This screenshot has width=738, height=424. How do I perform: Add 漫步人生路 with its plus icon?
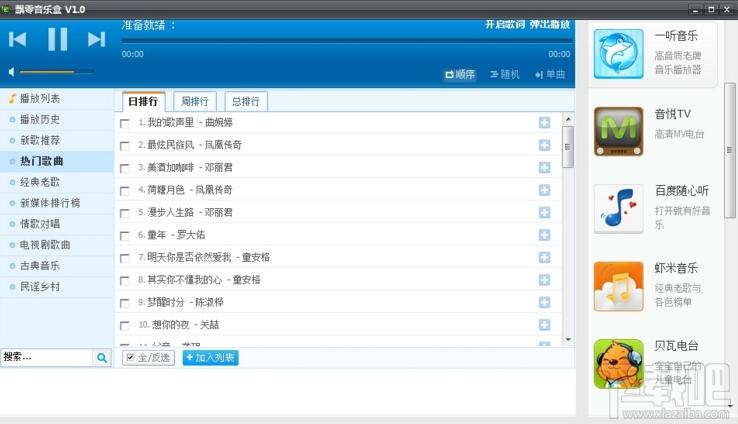tap(545, 212)
